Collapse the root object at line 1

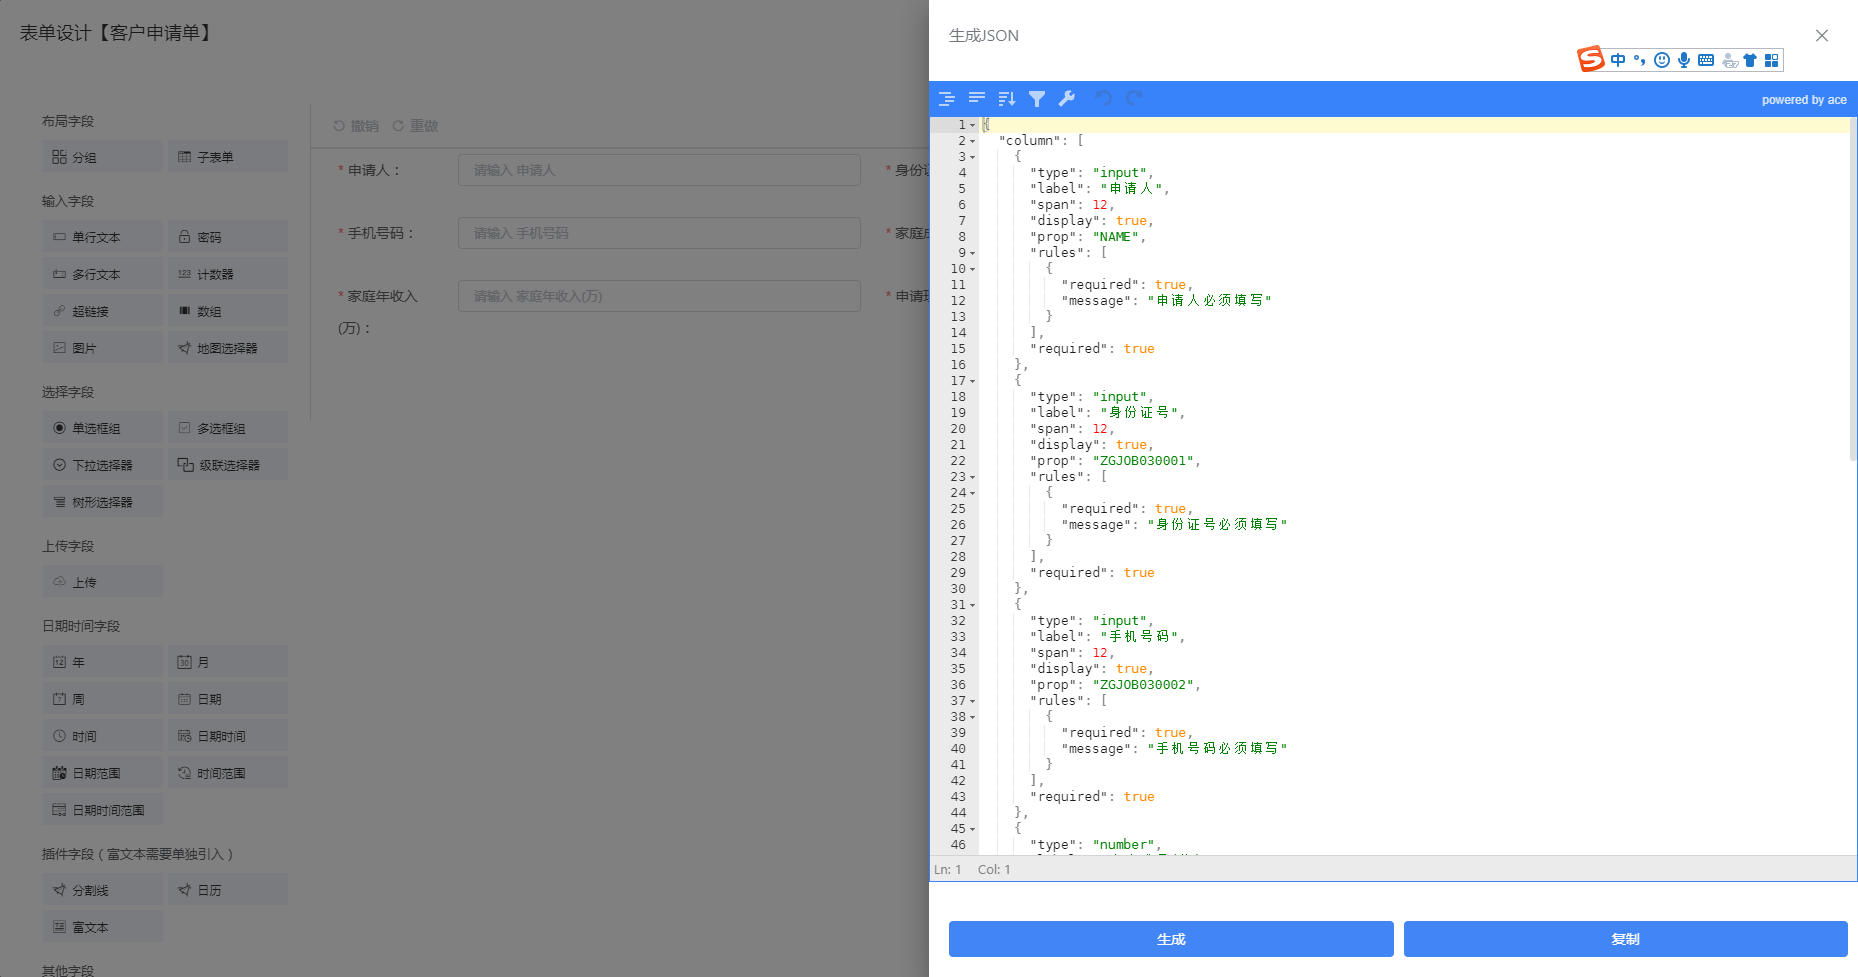click(x=972, y=125)
